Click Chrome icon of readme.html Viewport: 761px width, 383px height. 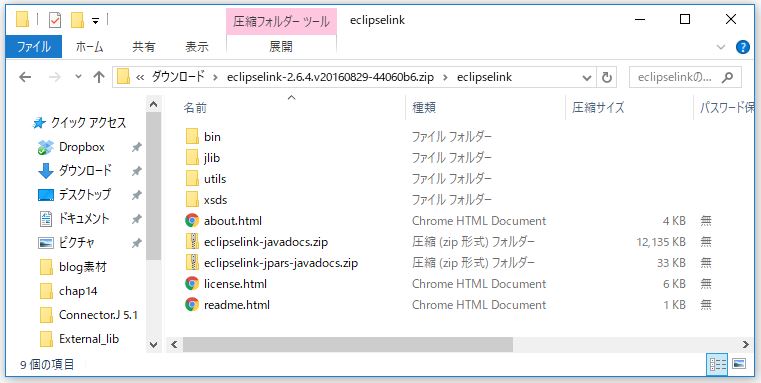click(x=192, y=305)
